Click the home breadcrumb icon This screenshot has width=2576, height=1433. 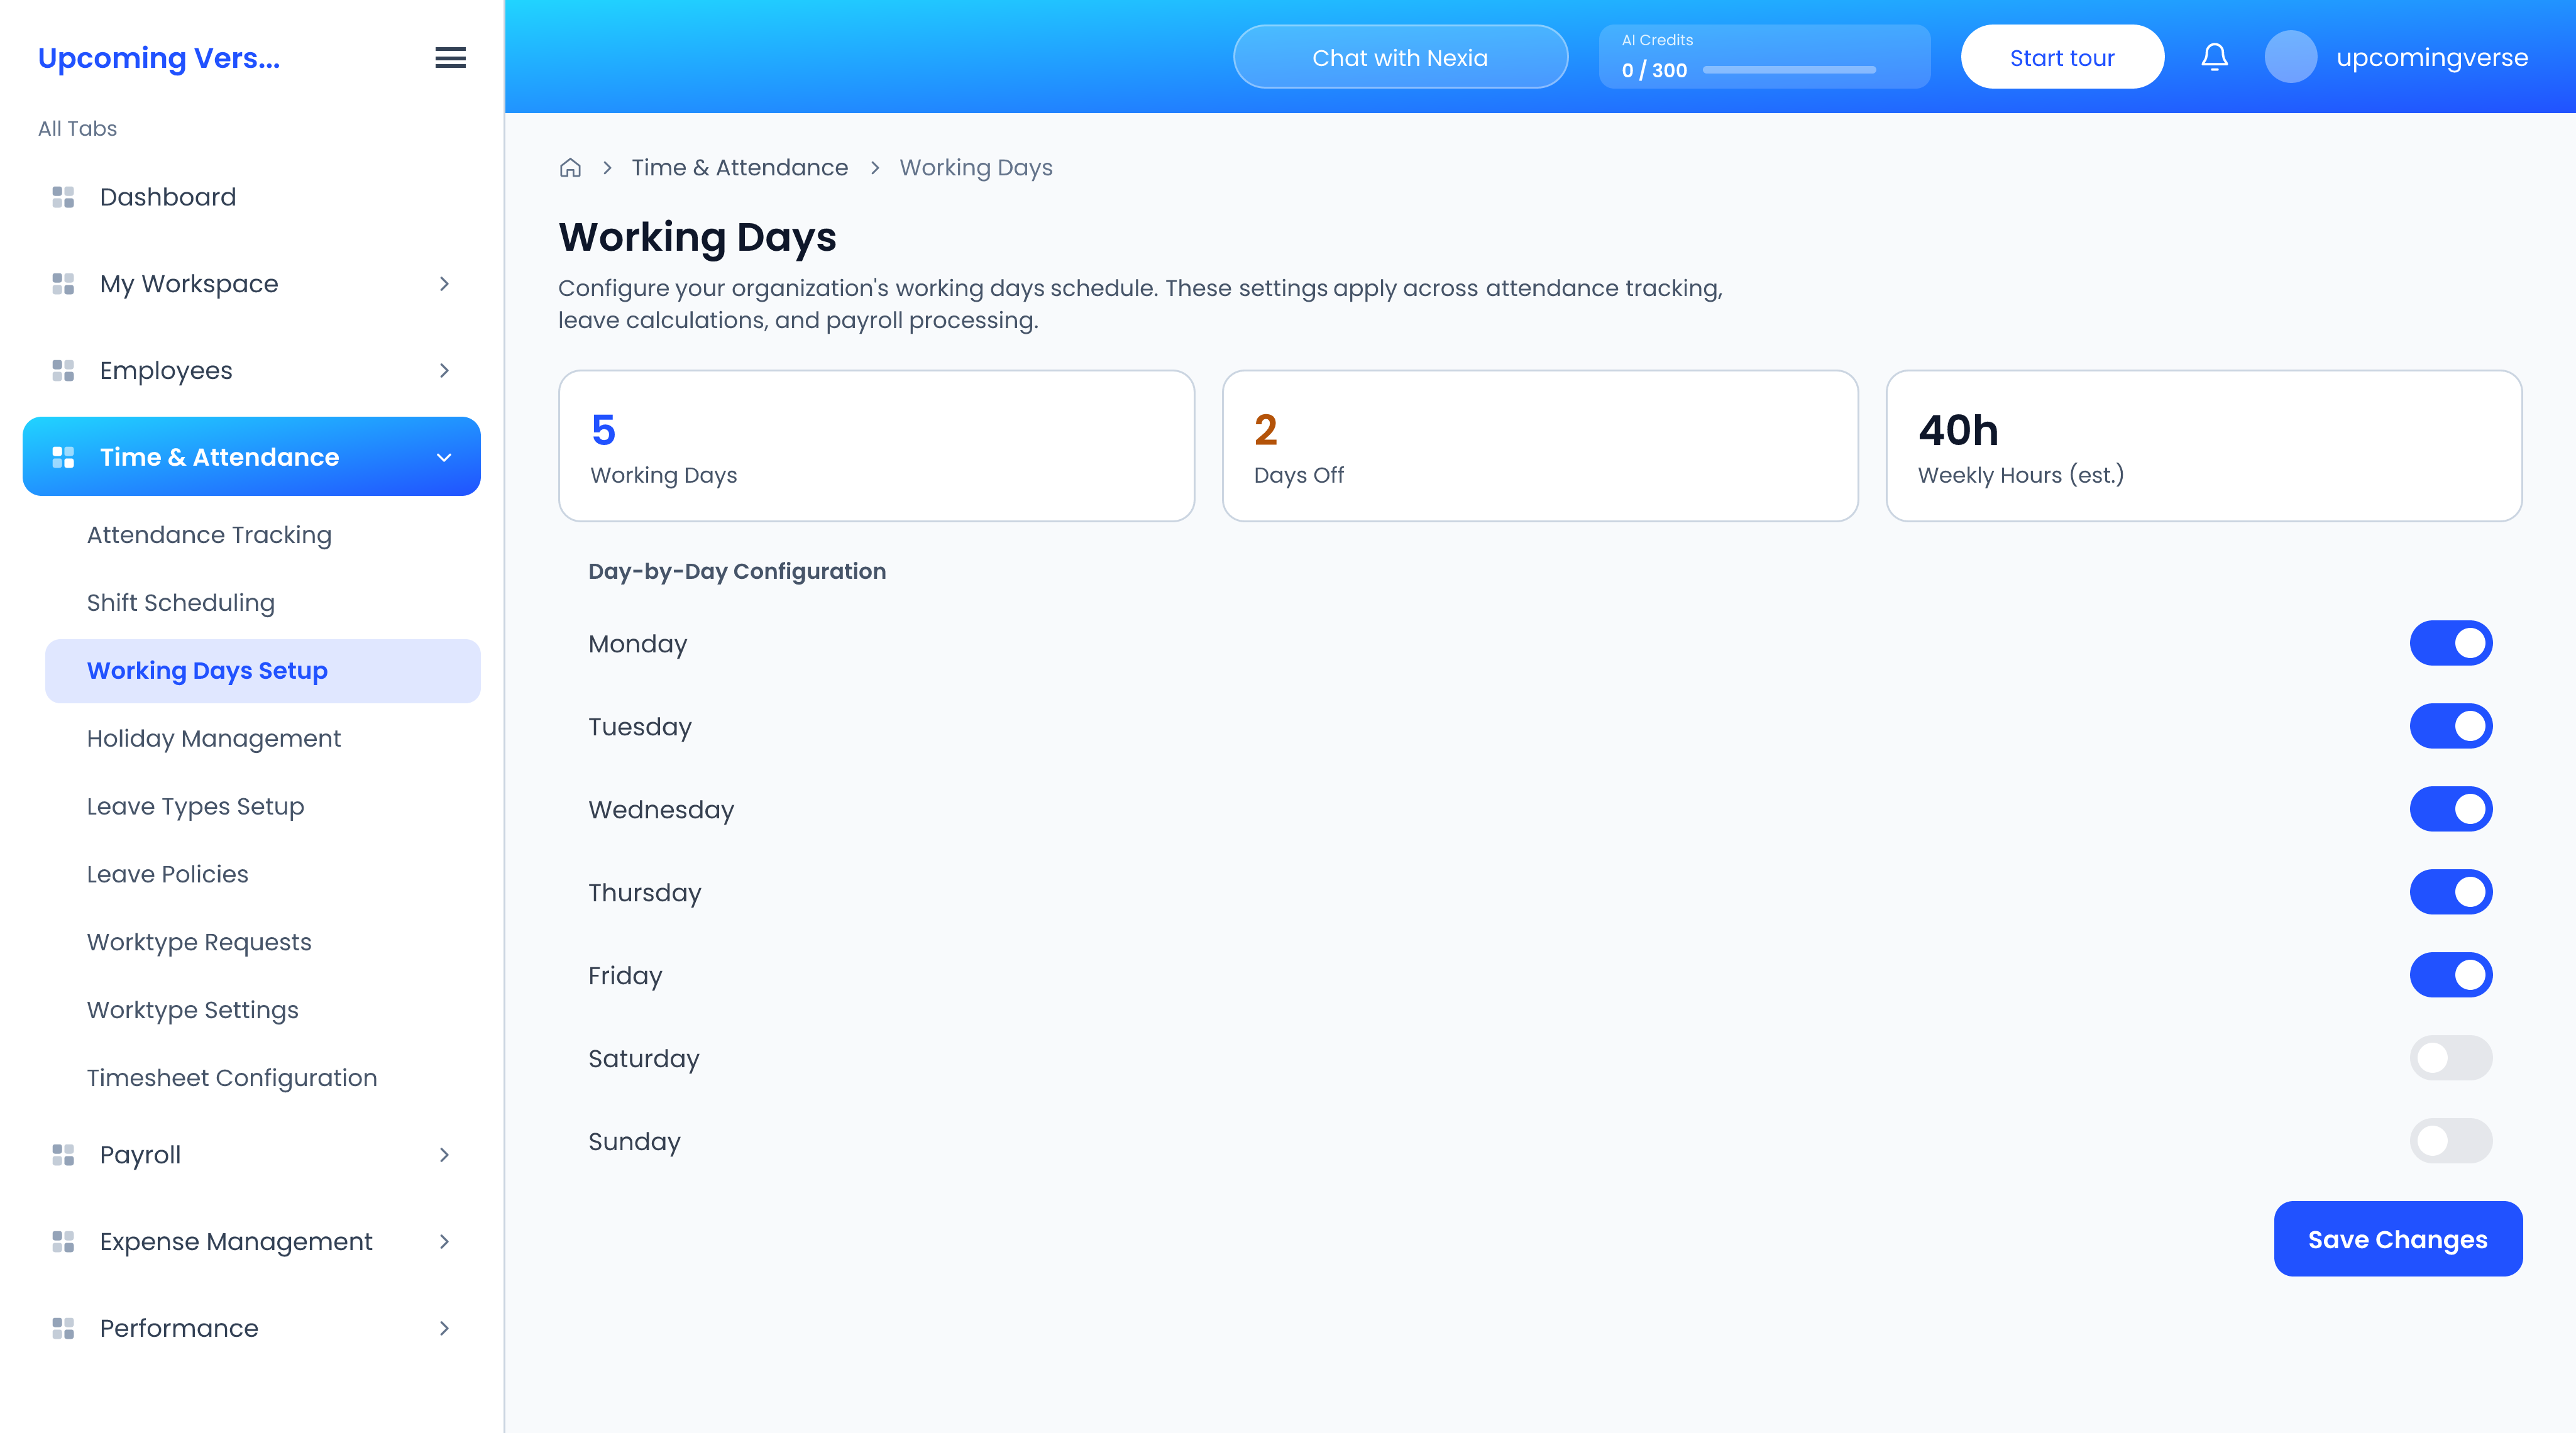click(570, 168)
